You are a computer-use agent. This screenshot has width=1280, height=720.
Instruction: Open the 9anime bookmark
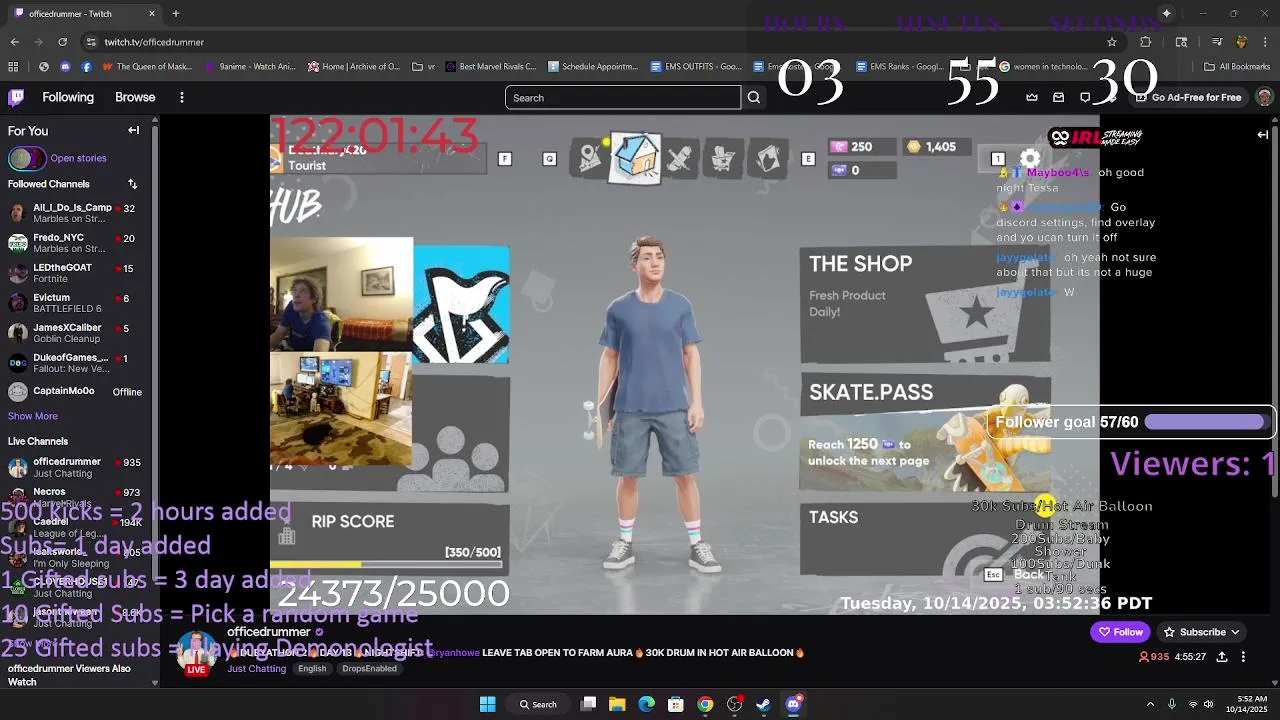click(x=250, y=67)
